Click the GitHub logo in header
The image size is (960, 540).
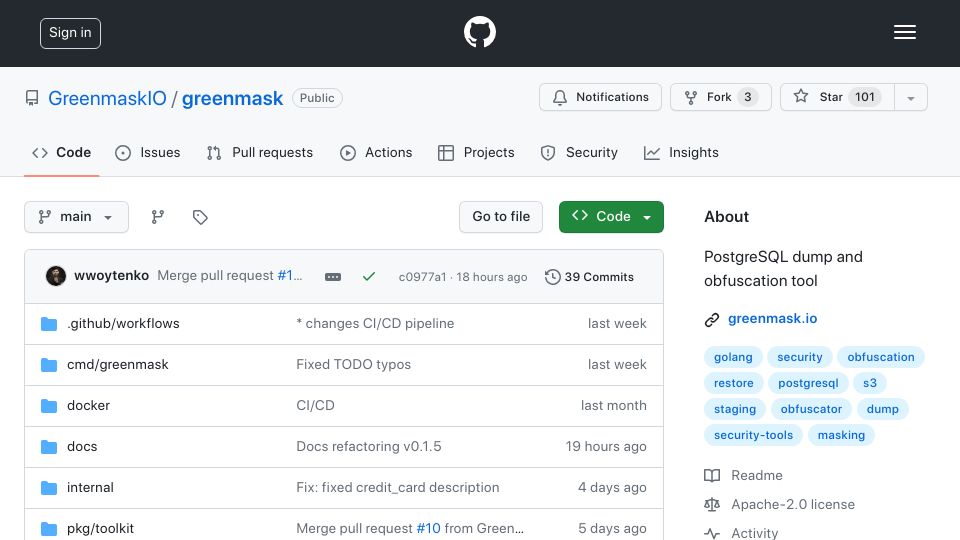[479, 32]
